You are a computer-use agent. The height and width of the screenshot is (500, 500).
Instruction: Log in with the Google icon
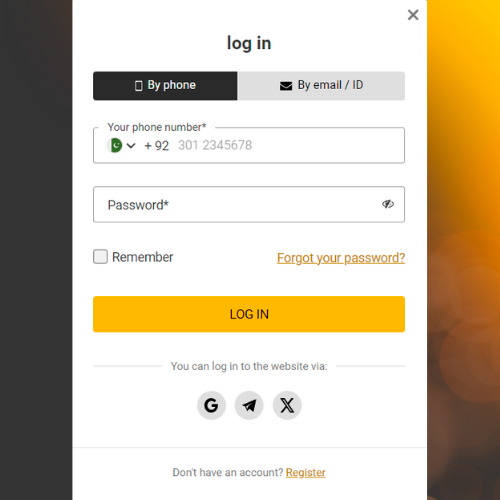pos(211,405)
